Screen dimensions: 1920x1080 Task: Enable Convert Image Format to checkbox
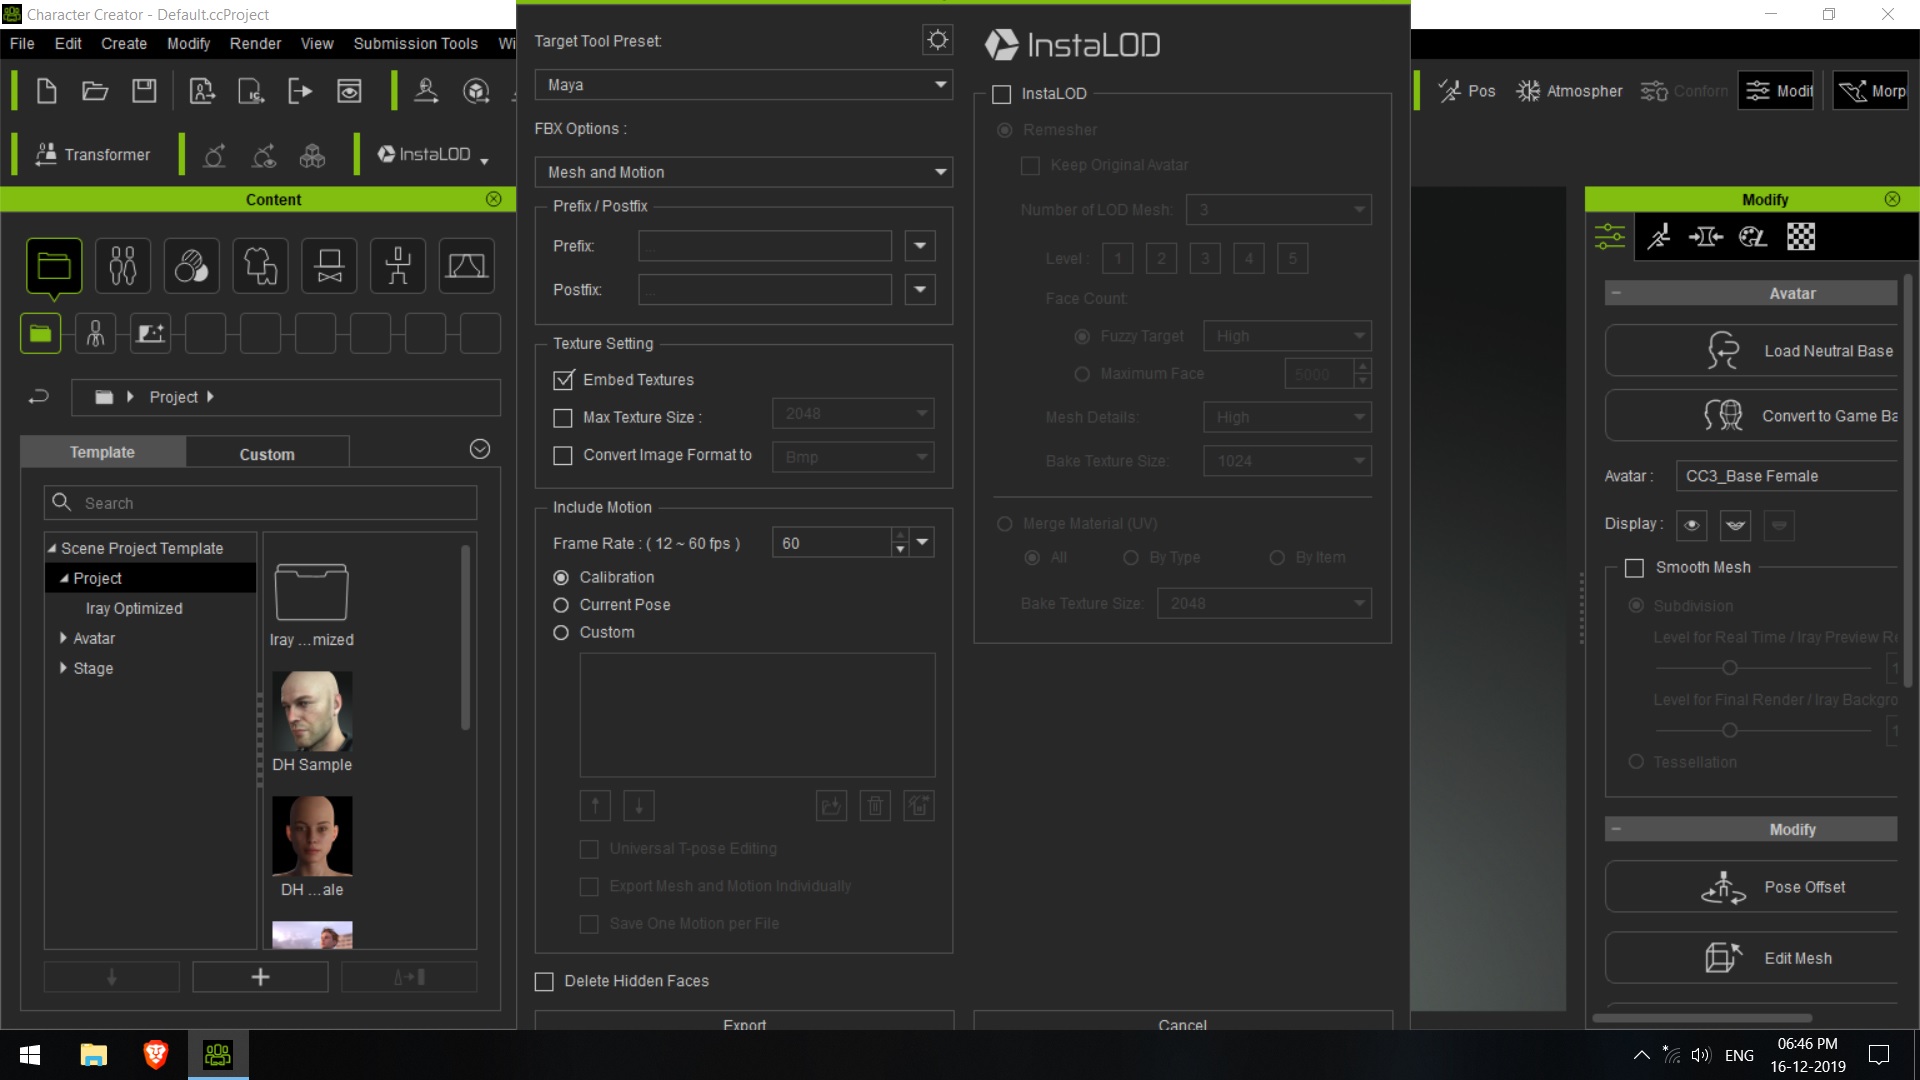(564, 456)
